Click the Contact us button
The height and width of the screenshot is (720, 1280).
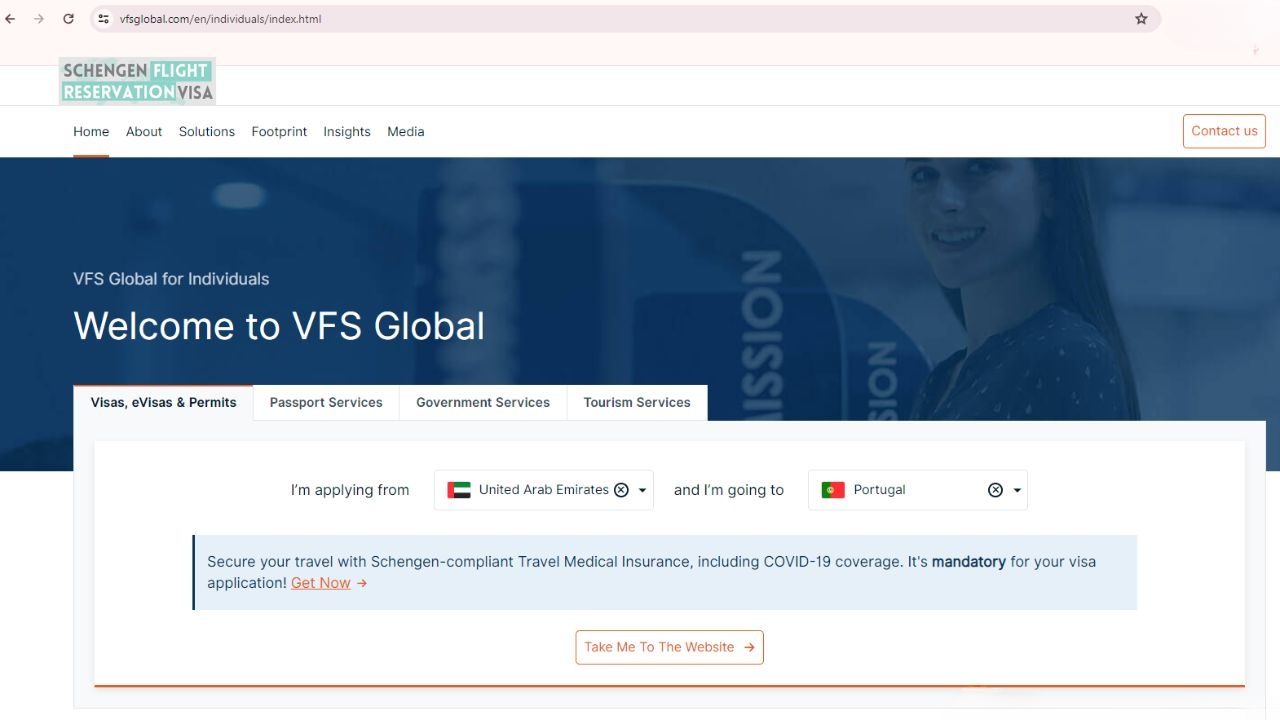(1224, 131)
